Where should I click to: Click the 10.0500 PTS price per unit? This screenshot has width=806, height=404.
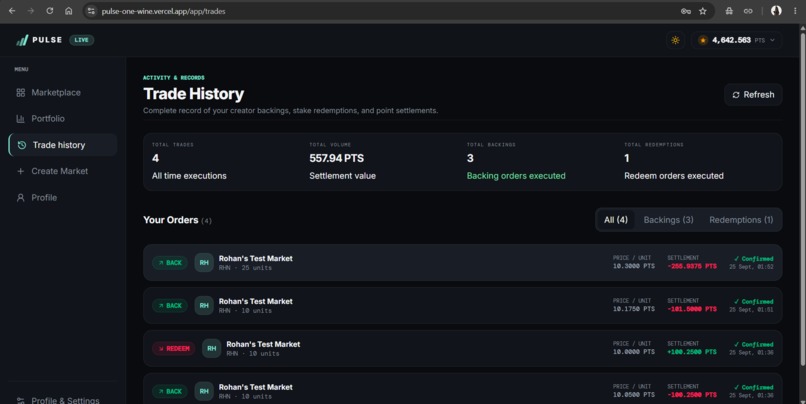tap(633, 395)
